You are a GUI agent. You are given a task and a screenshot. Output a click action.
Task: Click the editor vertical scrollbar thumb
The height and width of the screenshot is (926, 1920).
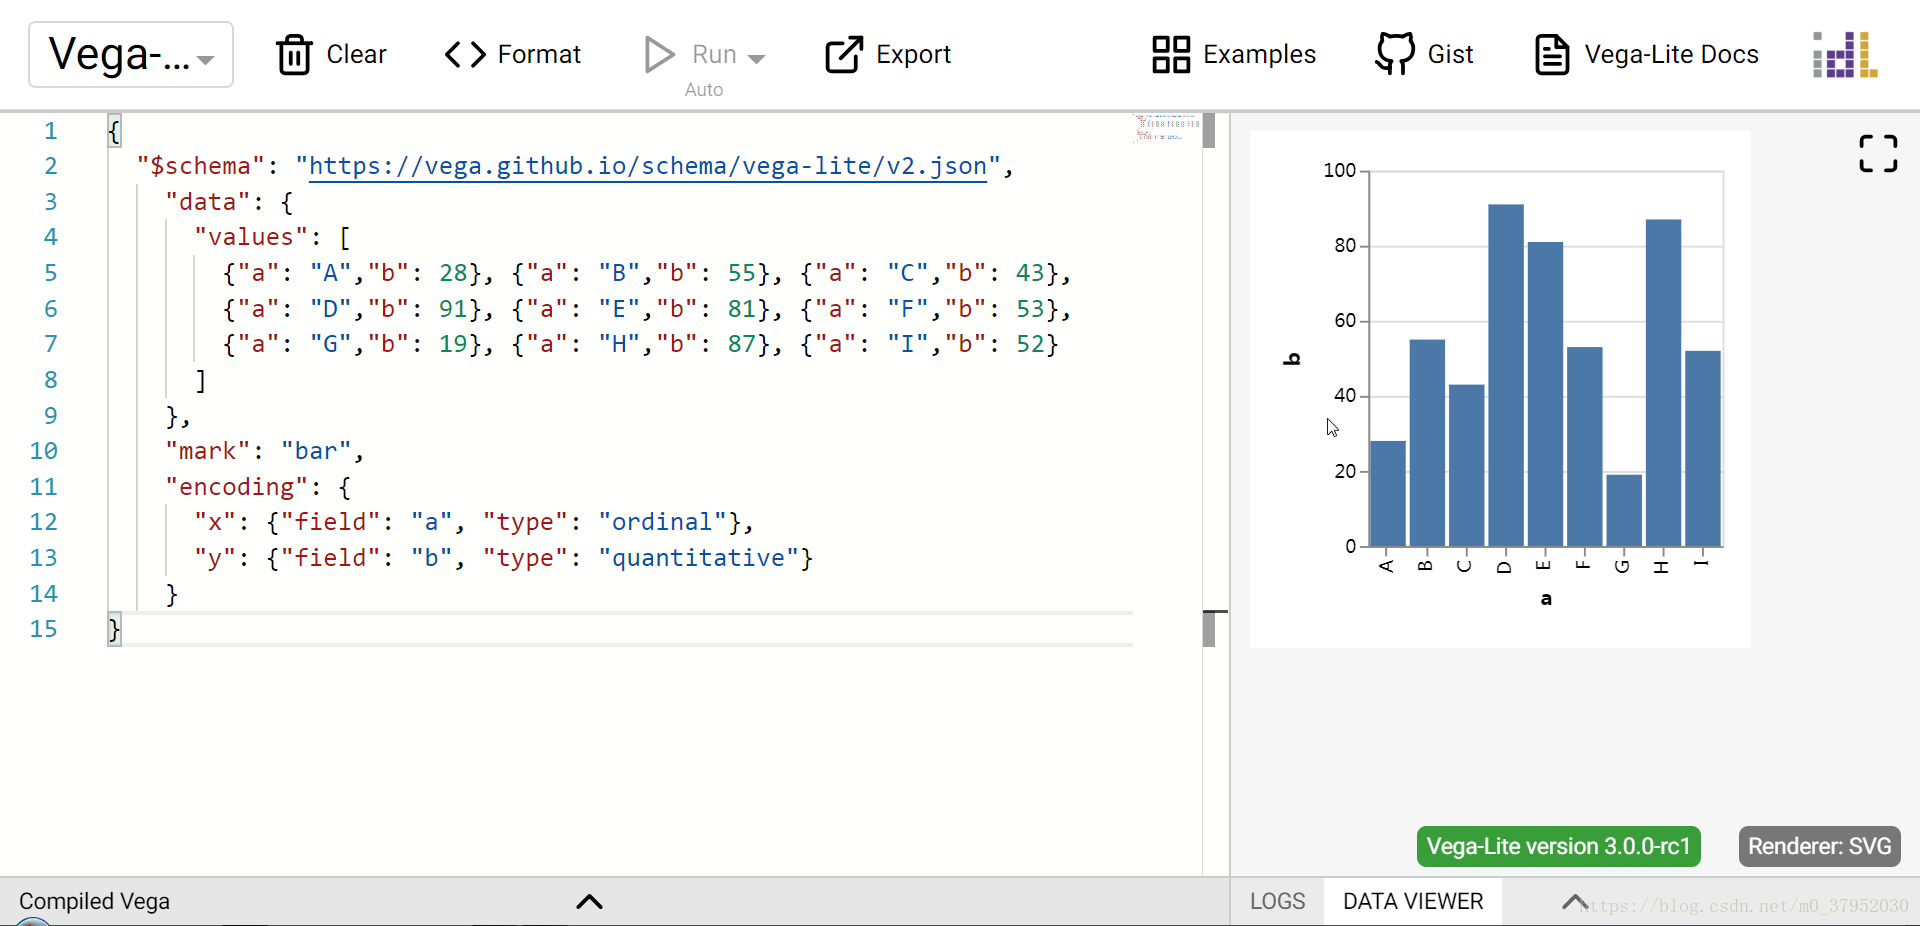[1209, 131]
